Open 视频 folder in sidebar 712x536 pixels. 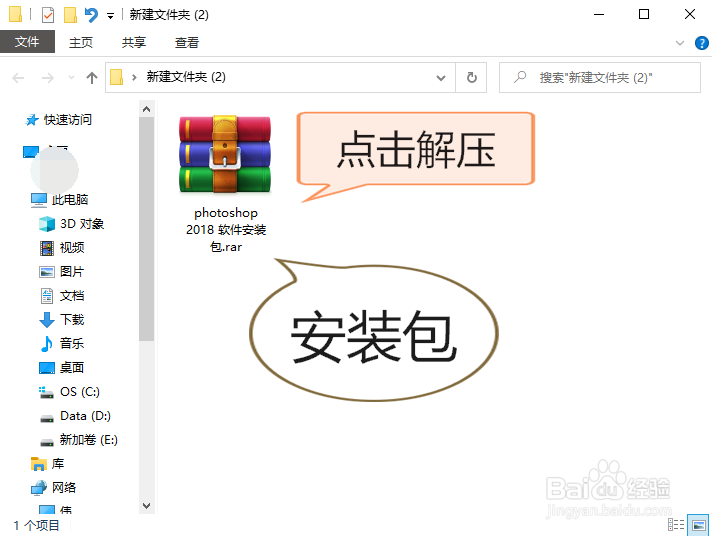point(72,248)
